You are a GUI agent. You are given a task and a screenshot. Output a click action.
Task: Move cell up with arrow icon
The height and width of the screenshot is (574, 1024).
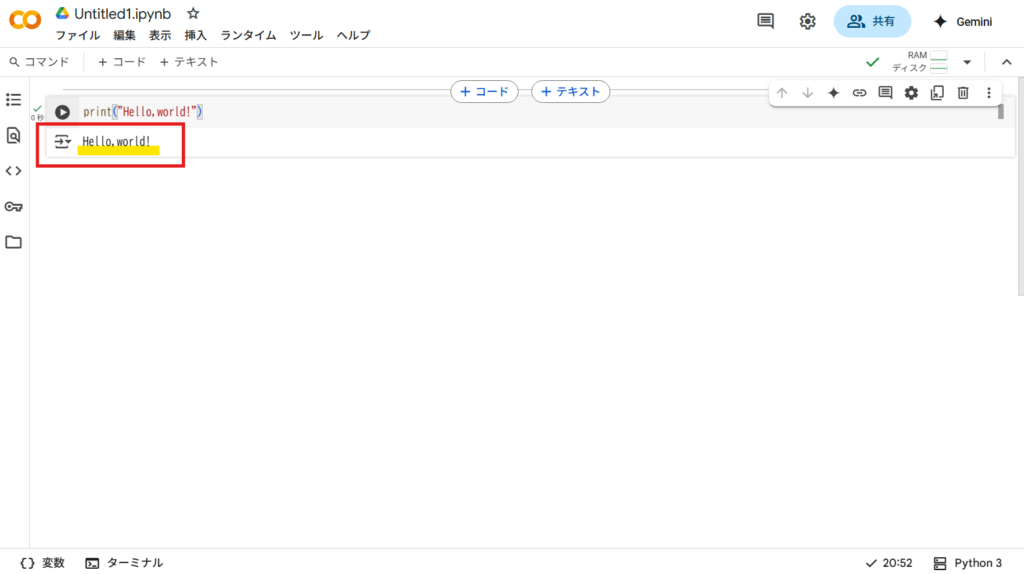coord(782,93)
